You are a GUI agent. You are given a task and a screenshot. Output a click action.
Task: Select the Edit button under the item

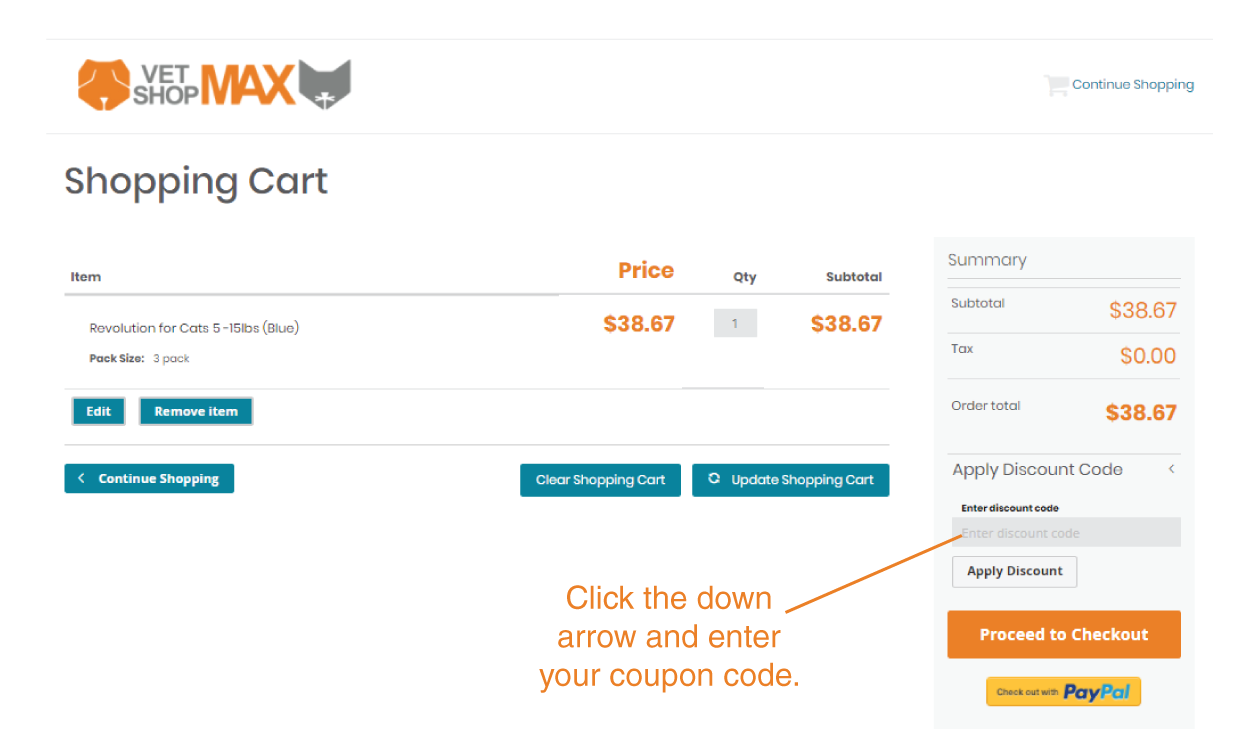click(98, 412)
